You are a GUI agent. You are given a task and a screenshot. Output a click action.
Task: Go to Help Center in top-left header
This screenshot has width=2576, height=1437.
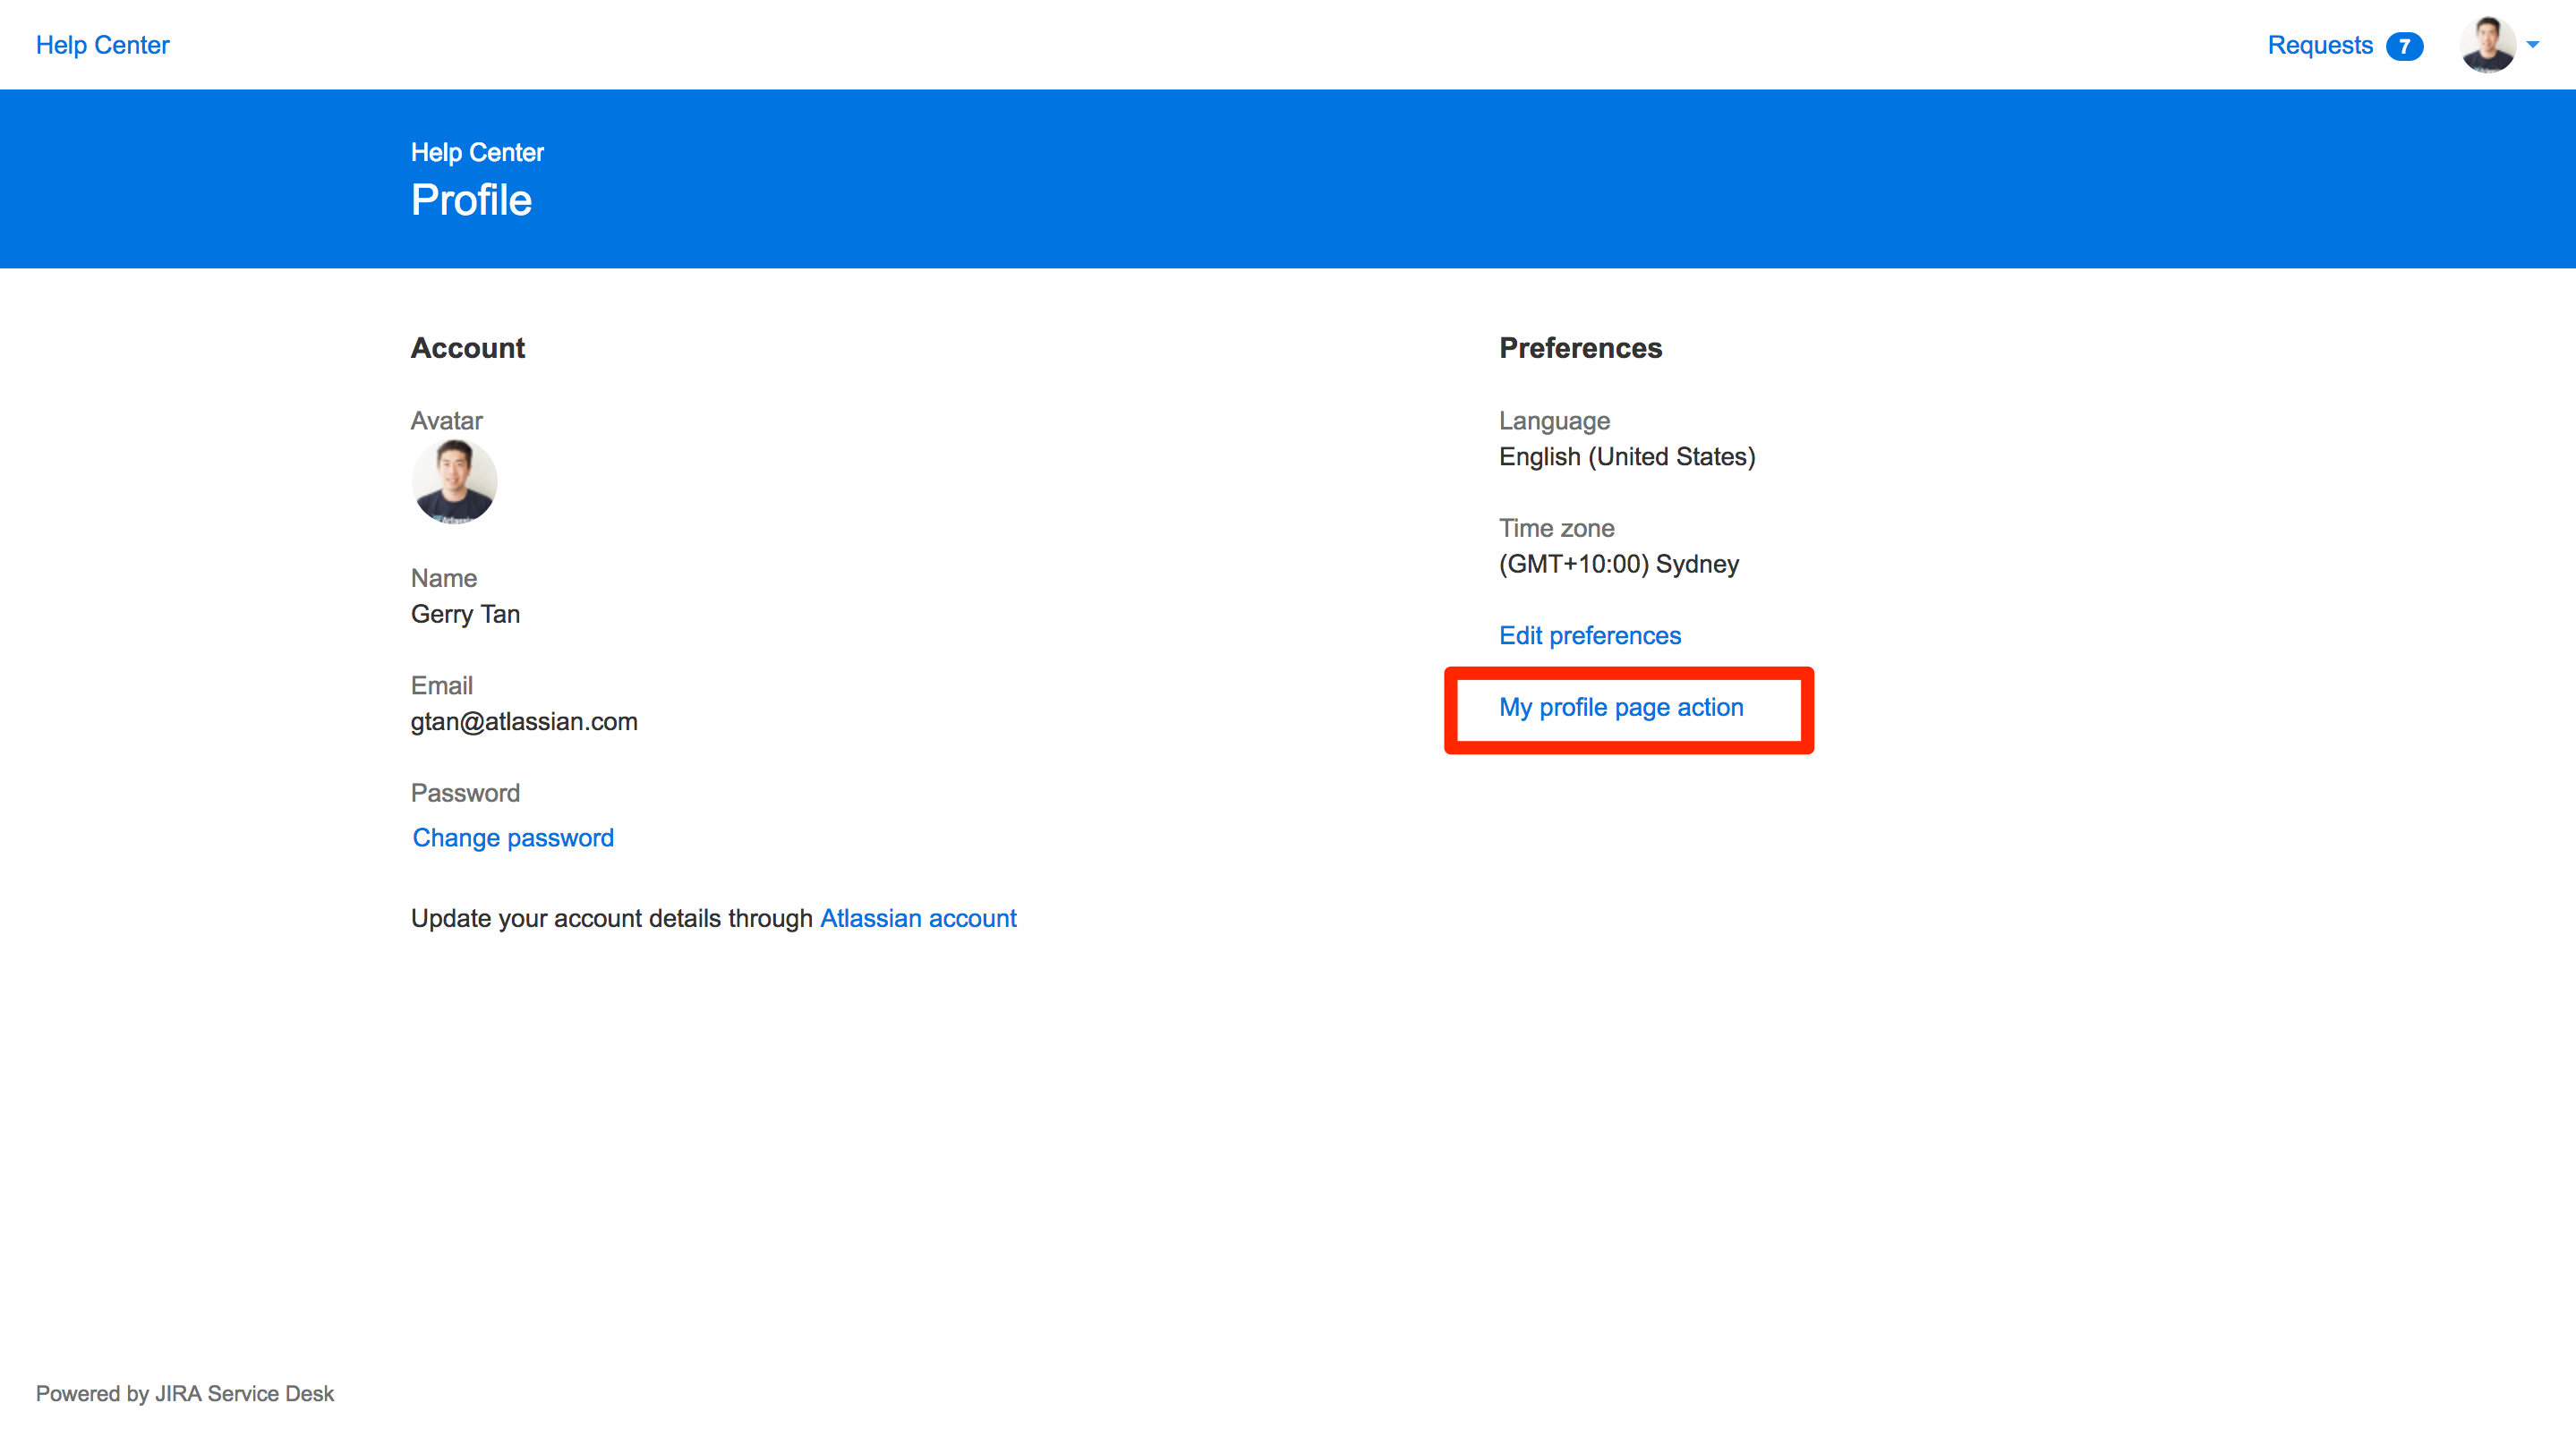tap(103, 45)
